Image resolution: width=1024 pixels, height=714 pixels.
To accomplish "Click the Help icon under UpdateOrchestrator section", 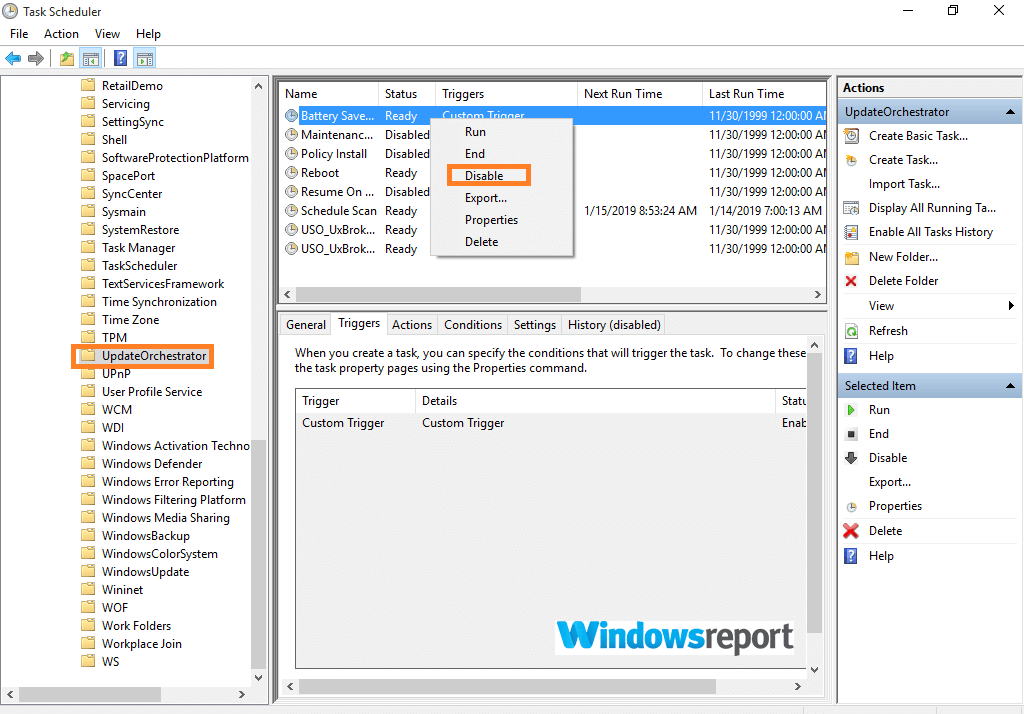I will click(x=851, y=356).
